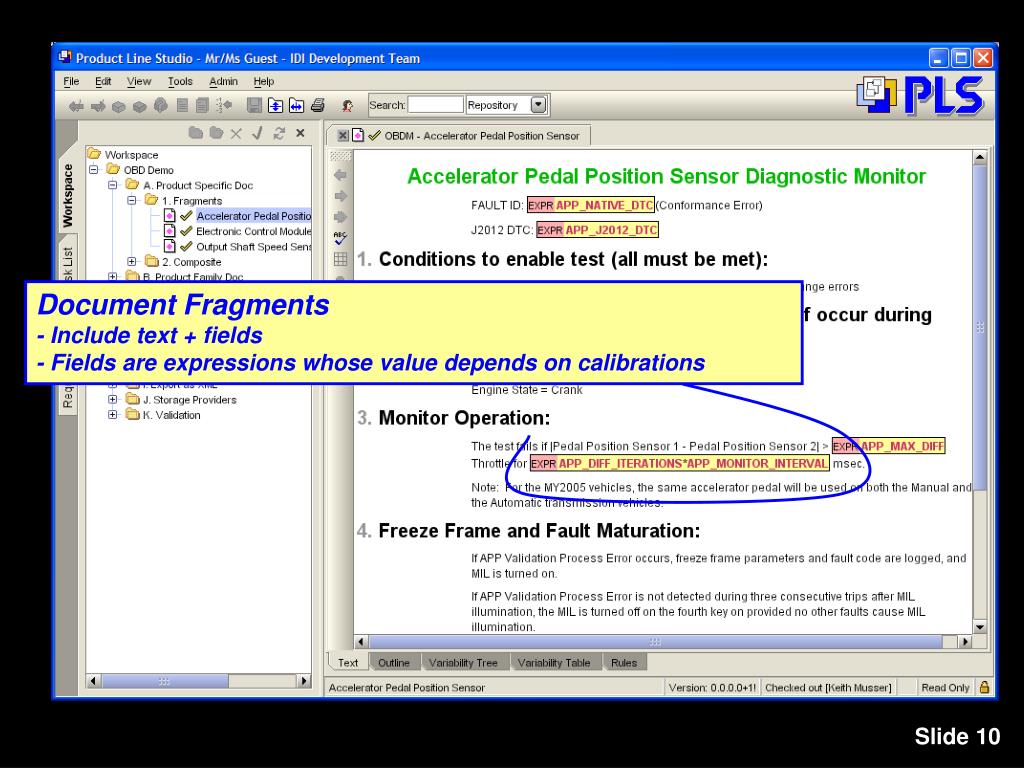
Task: Click the workspace tree's horizontal scrollbar right arrow
Action: [x=304, y=681]
